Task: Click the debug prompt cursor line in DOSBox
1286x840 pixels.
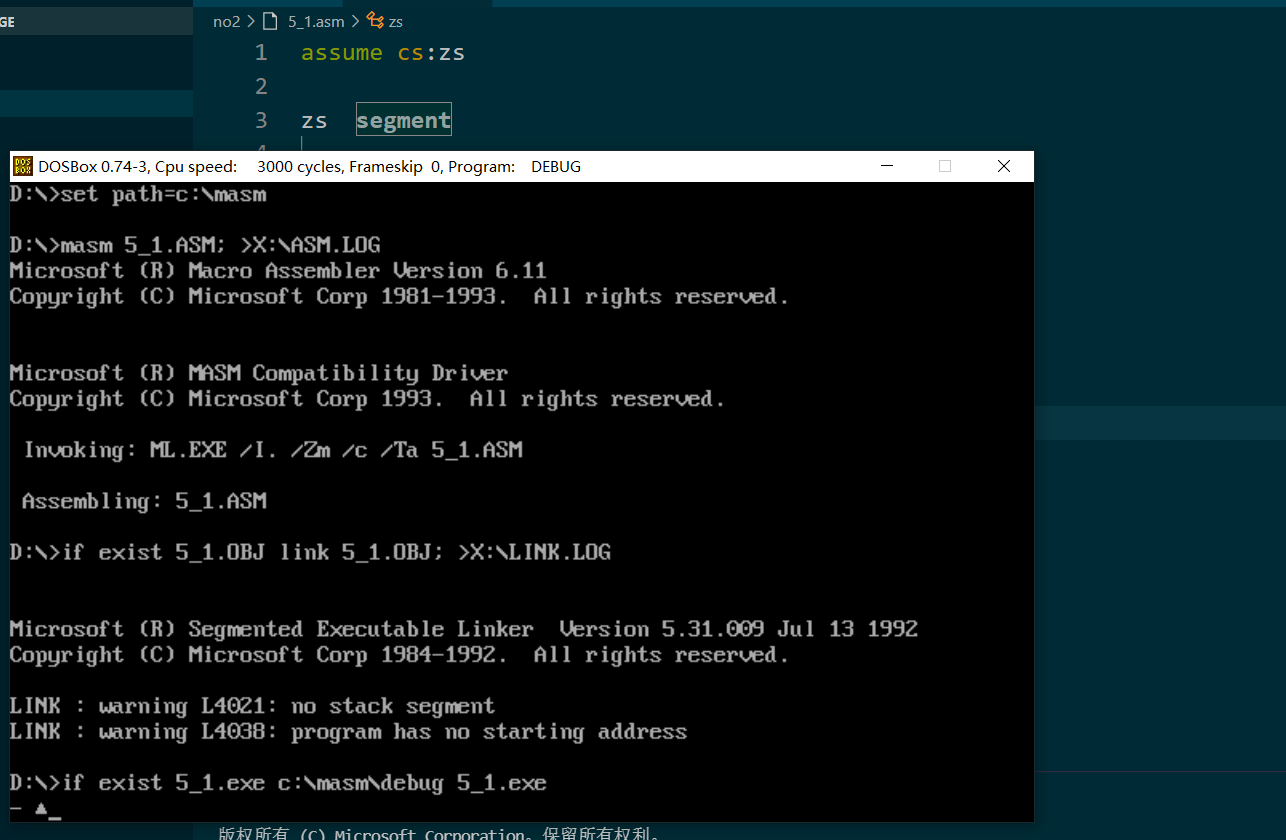Action: (x=36, y=808)
